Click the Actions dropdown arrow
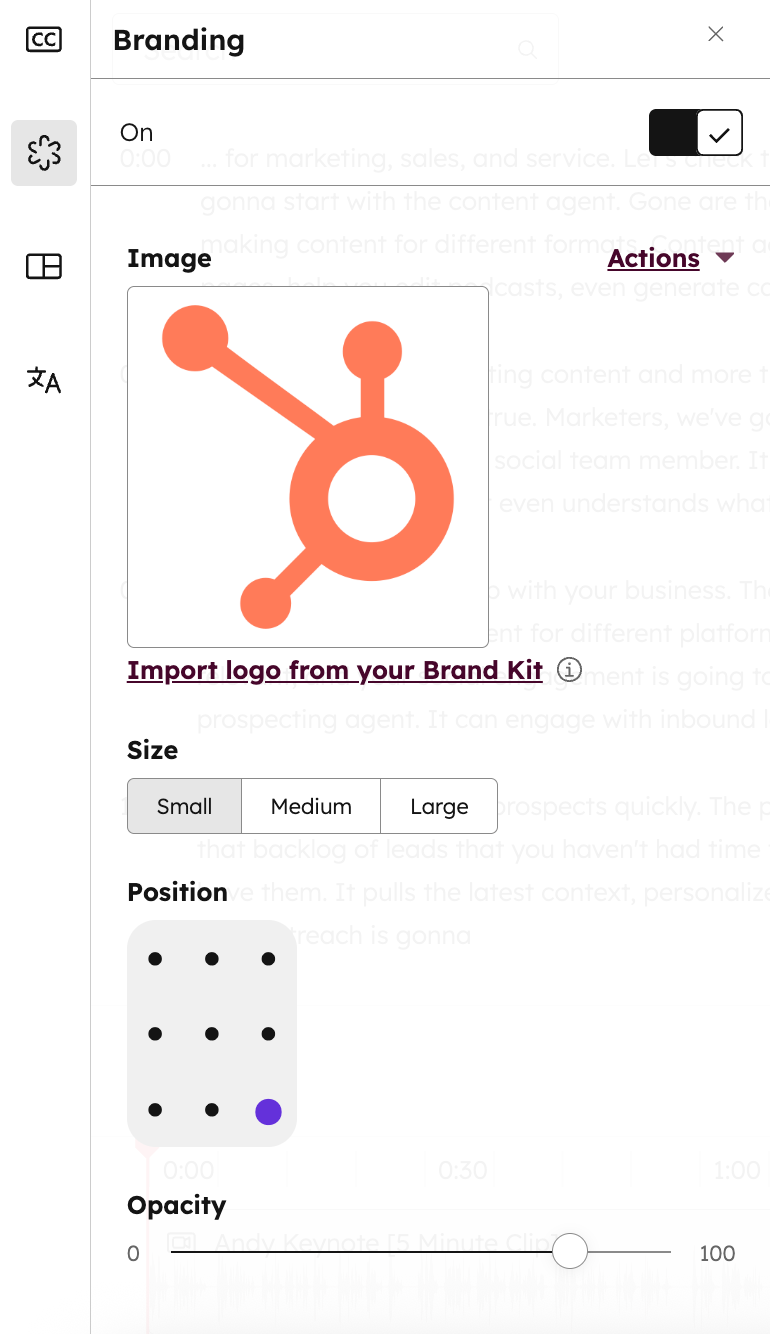 [x=725, y=258]
